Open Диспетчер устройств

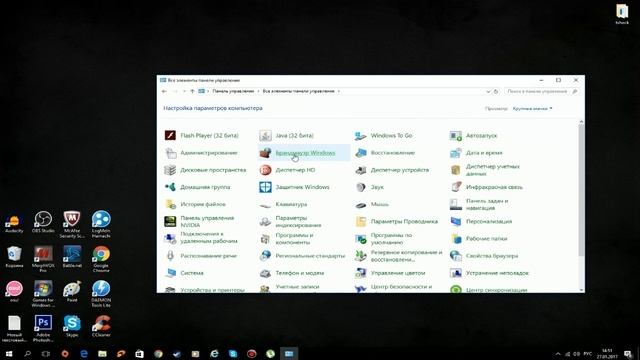pyautogui.click(x=392, y=170)
